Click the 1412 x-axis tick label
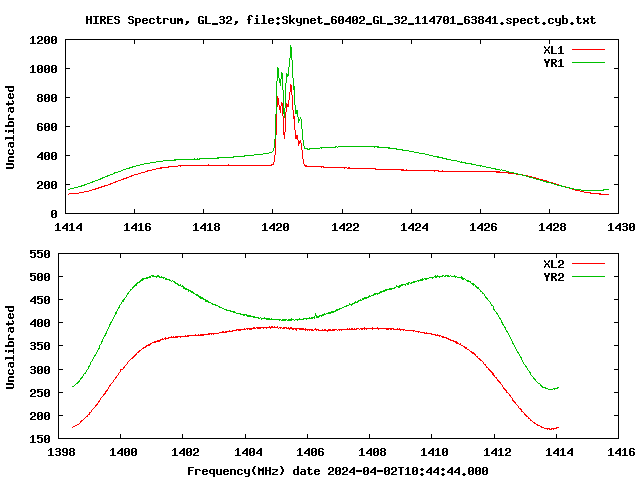The width and height of the screenshot is (640, 480). tap(497, 452)
